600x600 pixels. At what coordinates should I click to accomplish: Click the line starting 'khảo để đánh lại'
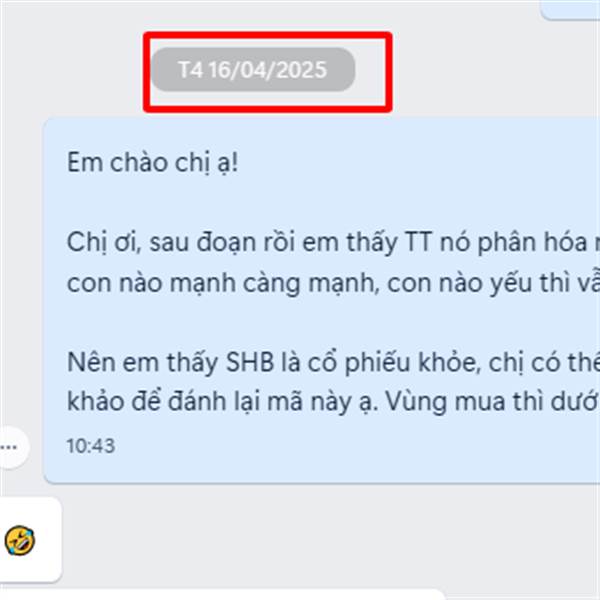point(333,402)
